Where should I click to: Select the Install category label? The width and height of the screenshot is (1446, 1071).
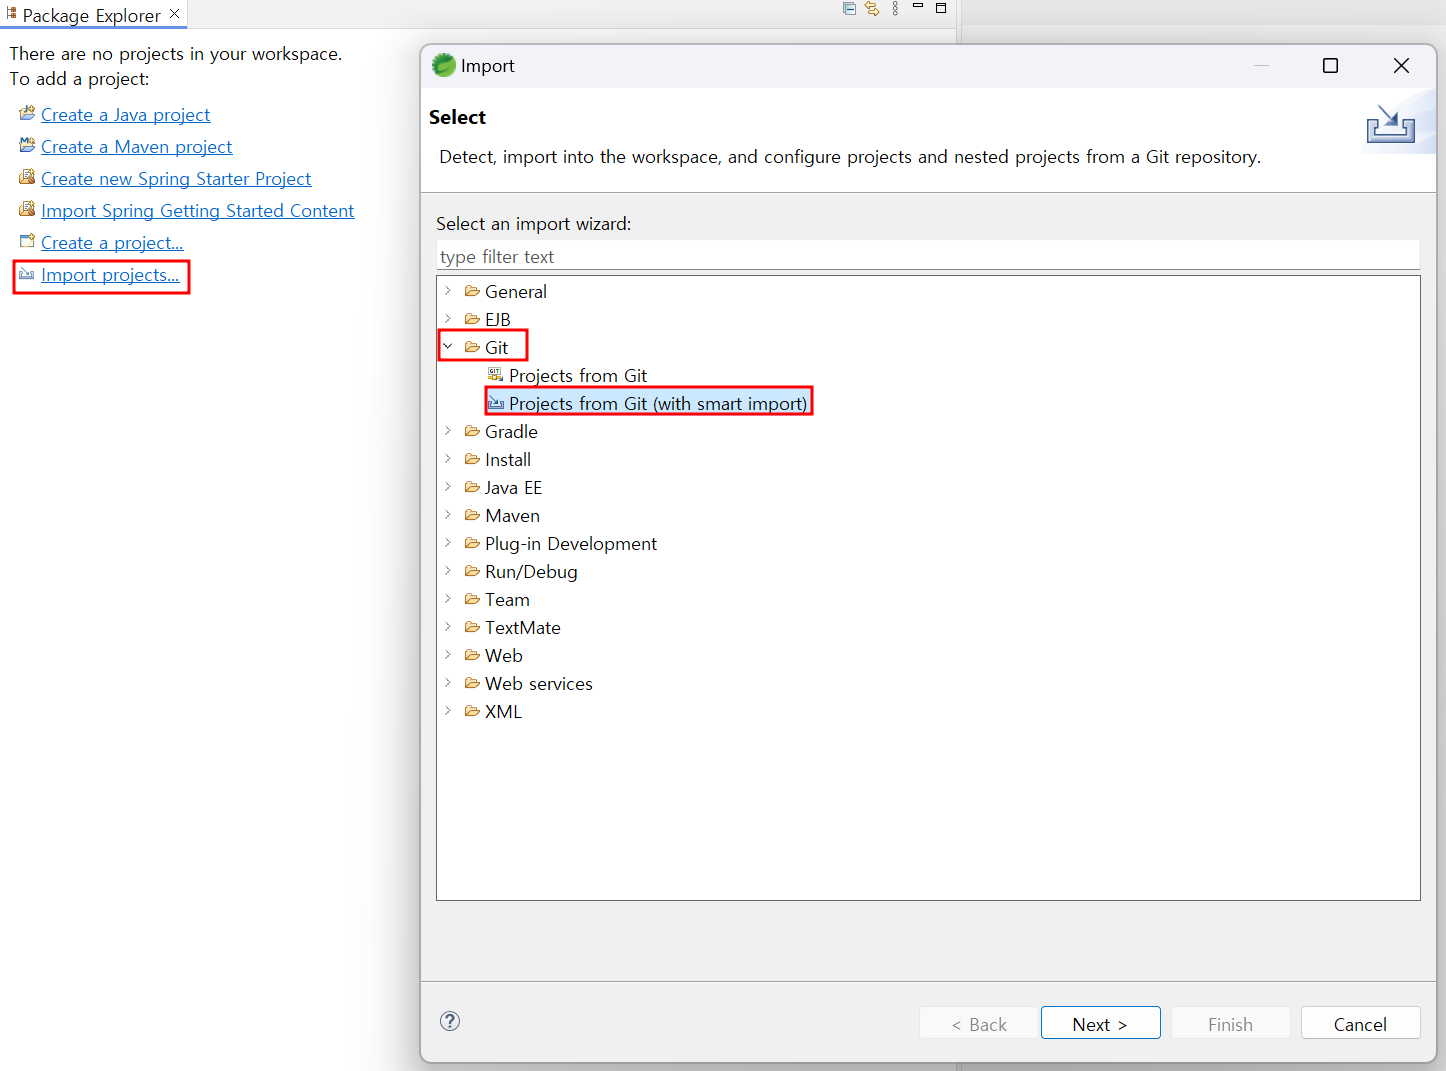[508, 459]
